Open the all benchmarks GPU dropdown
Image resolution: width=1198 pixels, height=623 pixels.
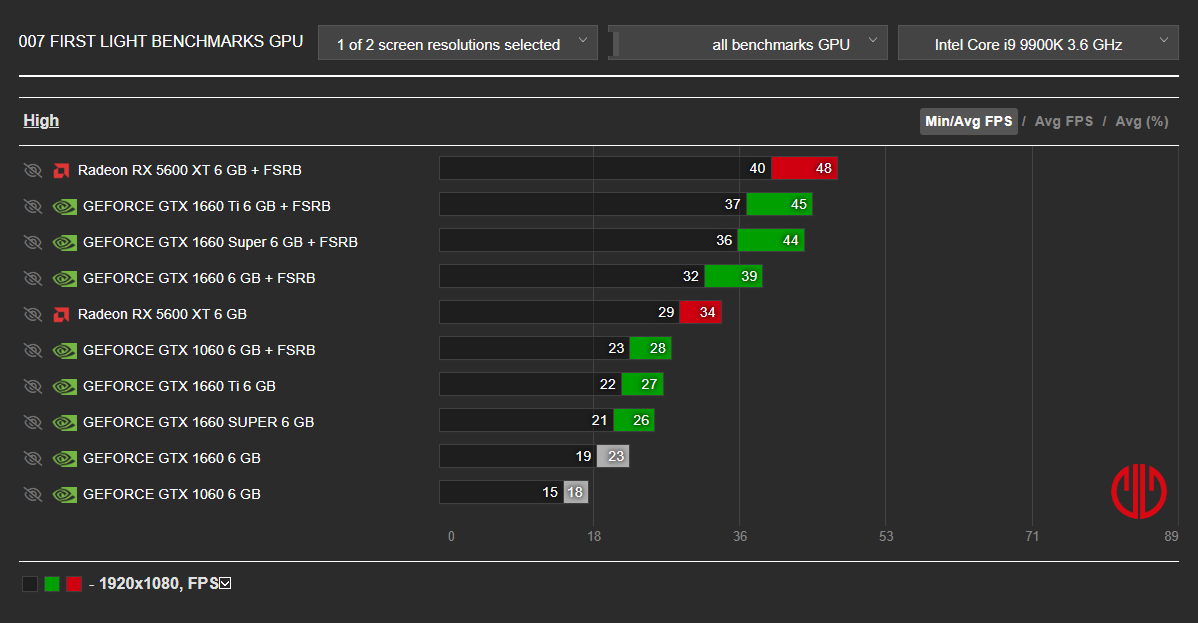tap(748, 43)
